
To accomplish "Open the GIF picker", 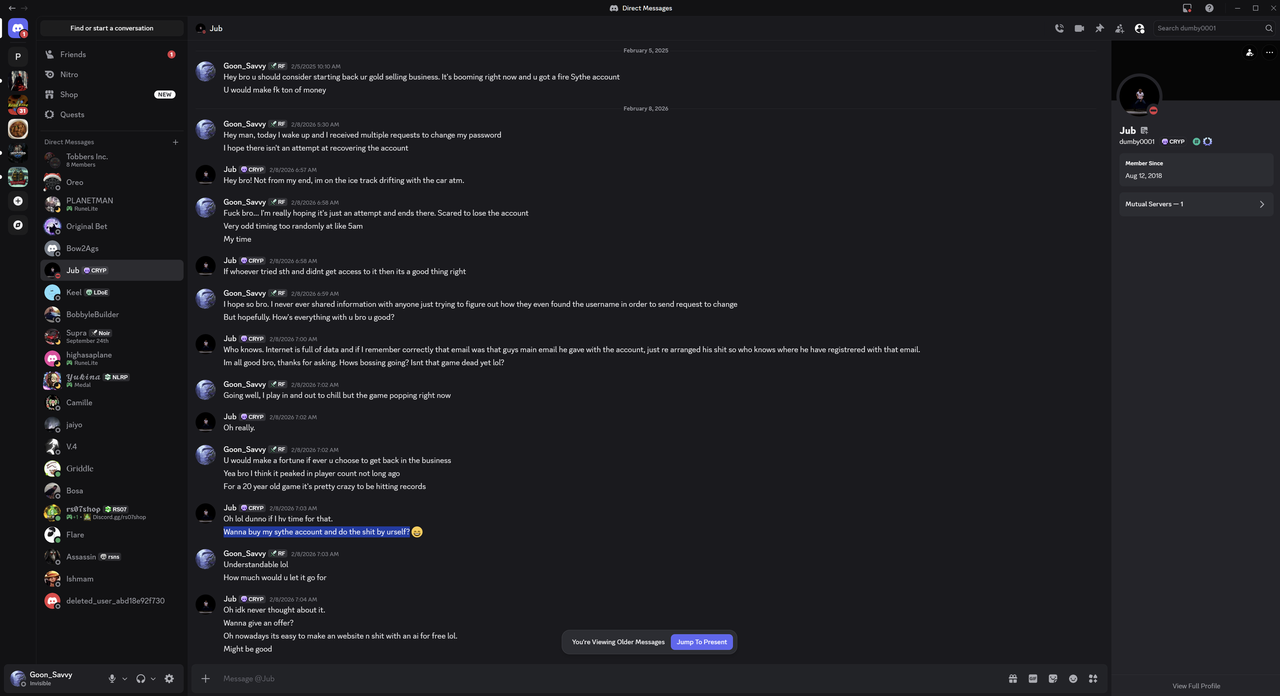I will click(x=1033, y=679).
